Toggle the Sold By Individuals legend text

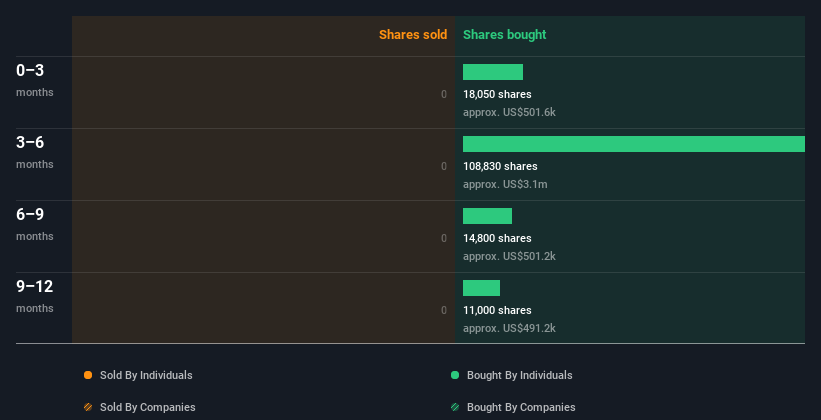tap(146, 375)
